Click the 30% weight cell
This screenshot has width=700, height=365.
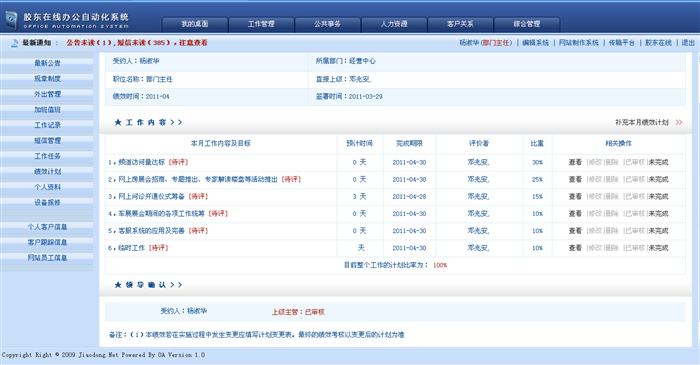coord(538,162)
